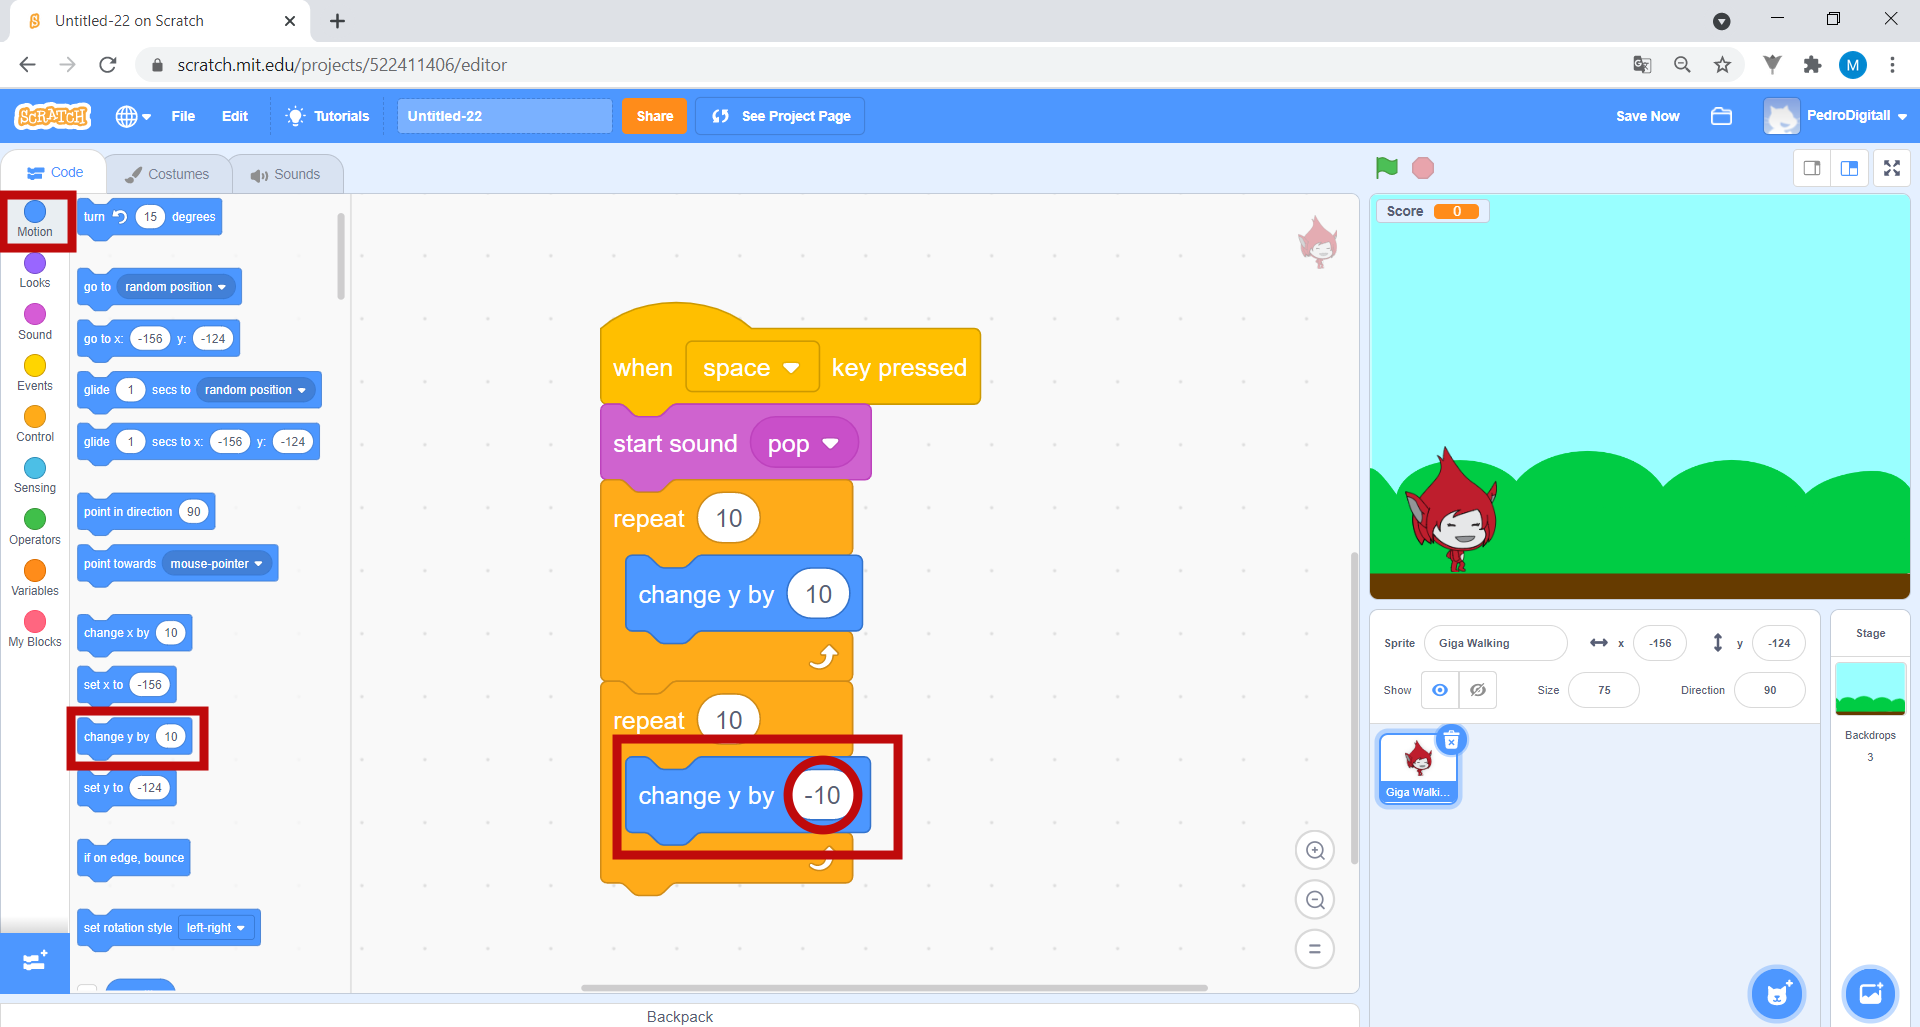Select the Events block category

(35, 373)
